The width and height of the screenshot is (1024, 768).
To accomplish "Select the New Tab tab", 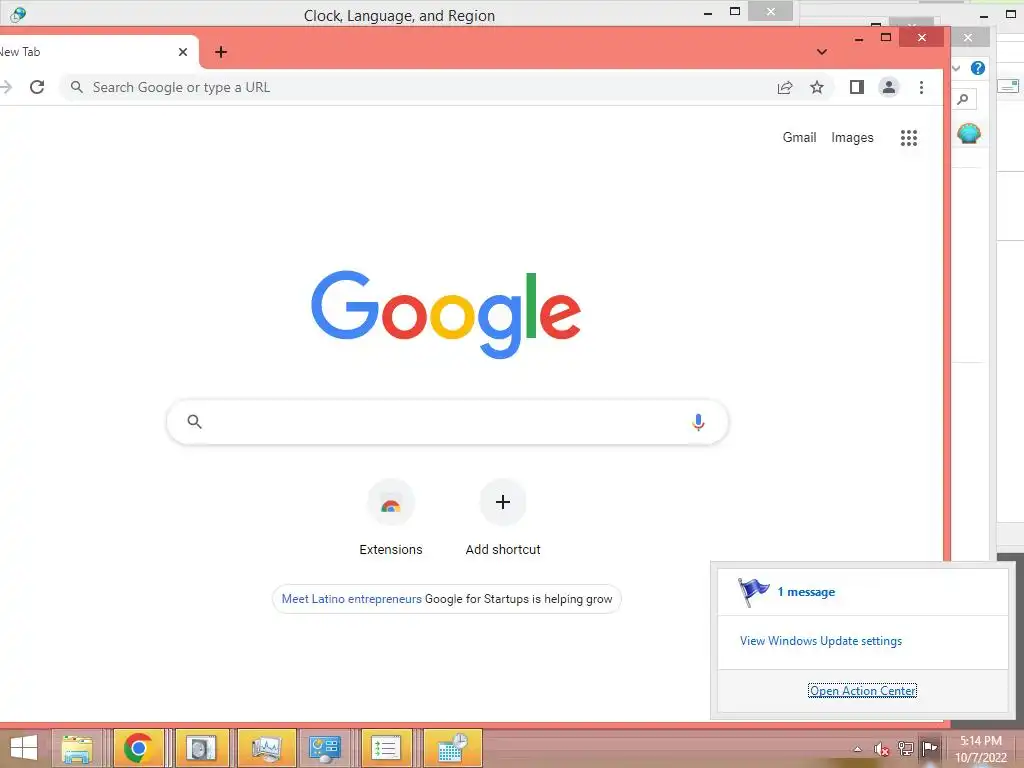I will 91,52.
